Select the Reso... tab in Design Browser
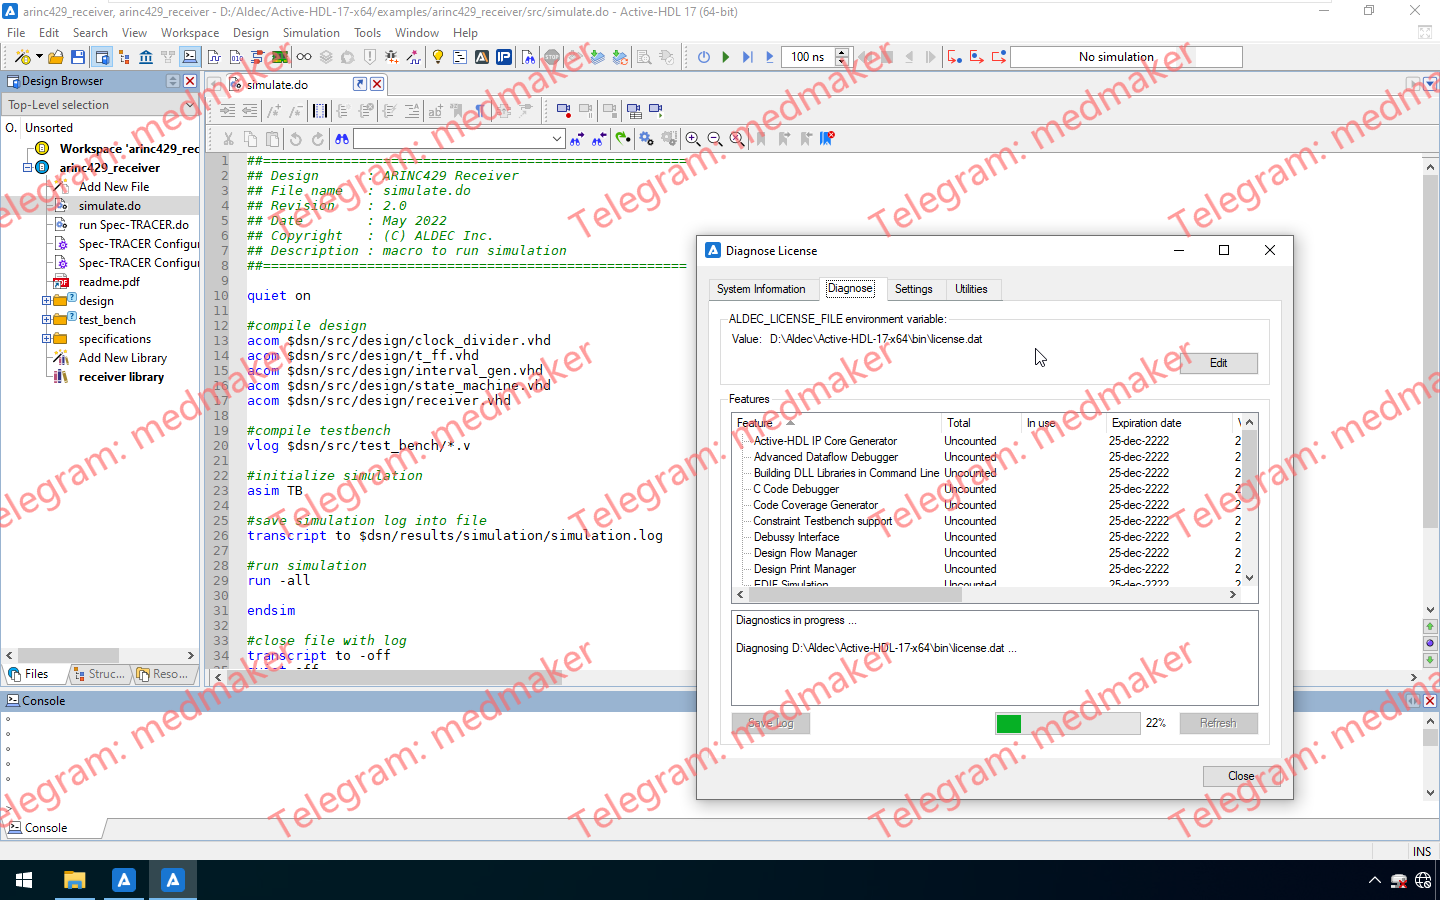This screenshot has height=900, width=1440. [163, 674]
